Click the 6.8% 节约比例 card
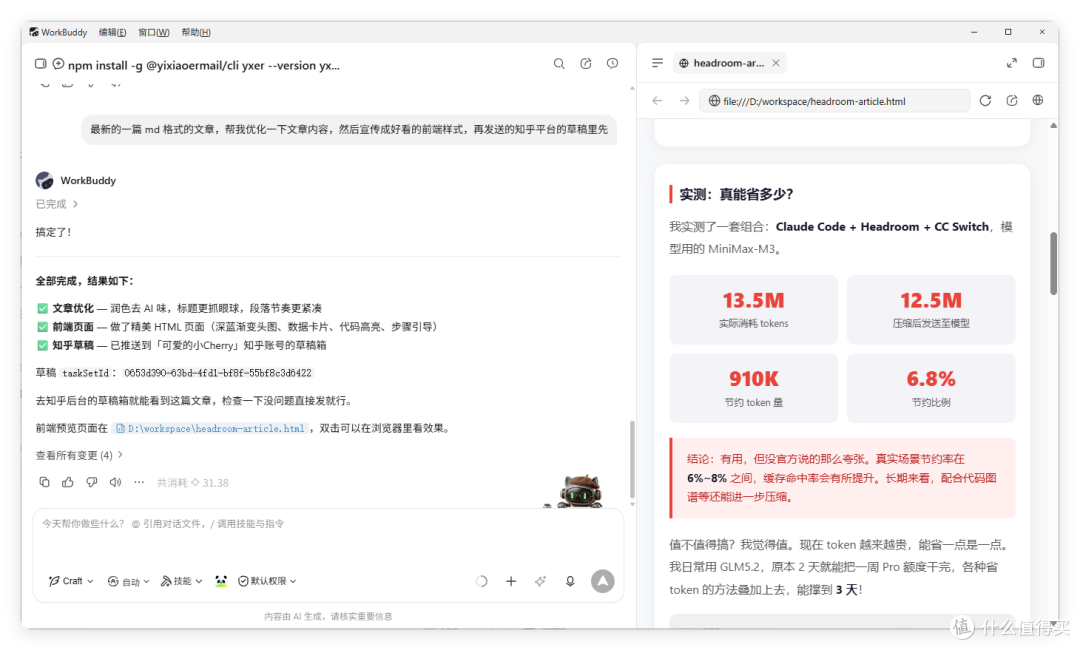 point(931,388)
